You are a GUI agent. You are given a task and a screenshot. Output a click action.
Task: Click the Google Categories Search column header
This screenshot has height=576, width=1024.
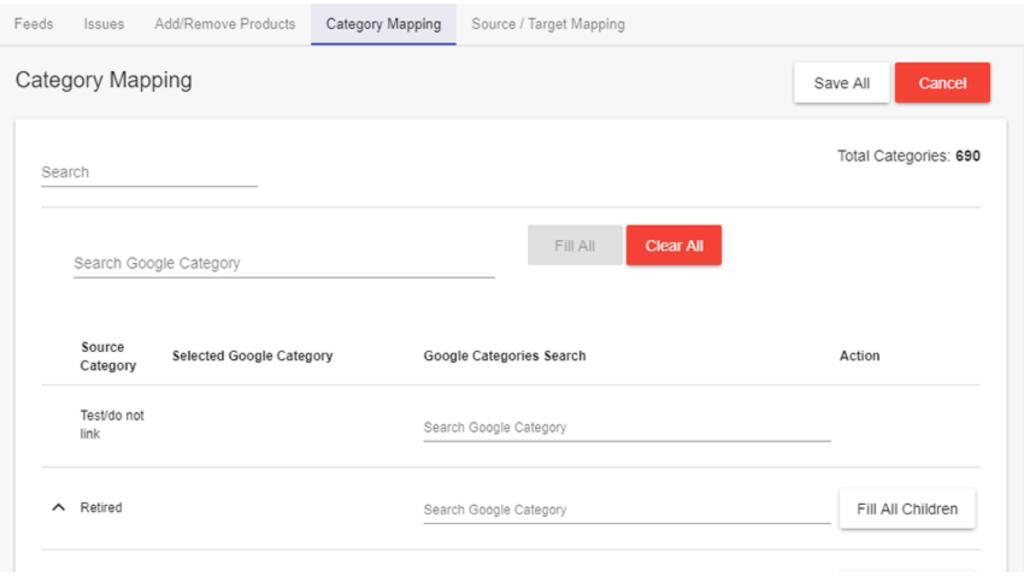[504, 355]
